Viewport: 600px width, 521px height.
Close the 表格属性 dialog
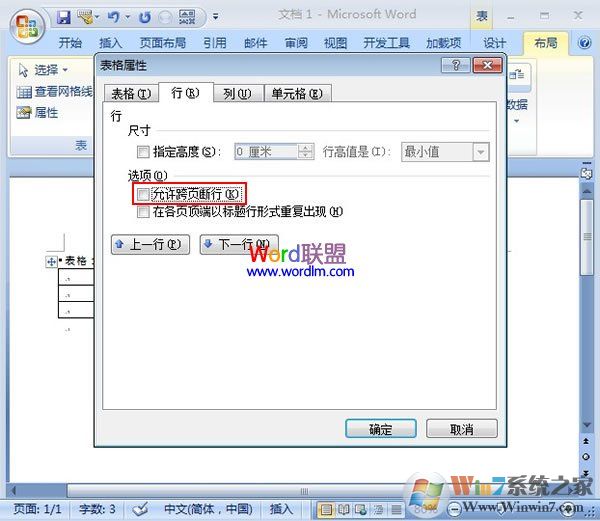(x=487, y=65)
